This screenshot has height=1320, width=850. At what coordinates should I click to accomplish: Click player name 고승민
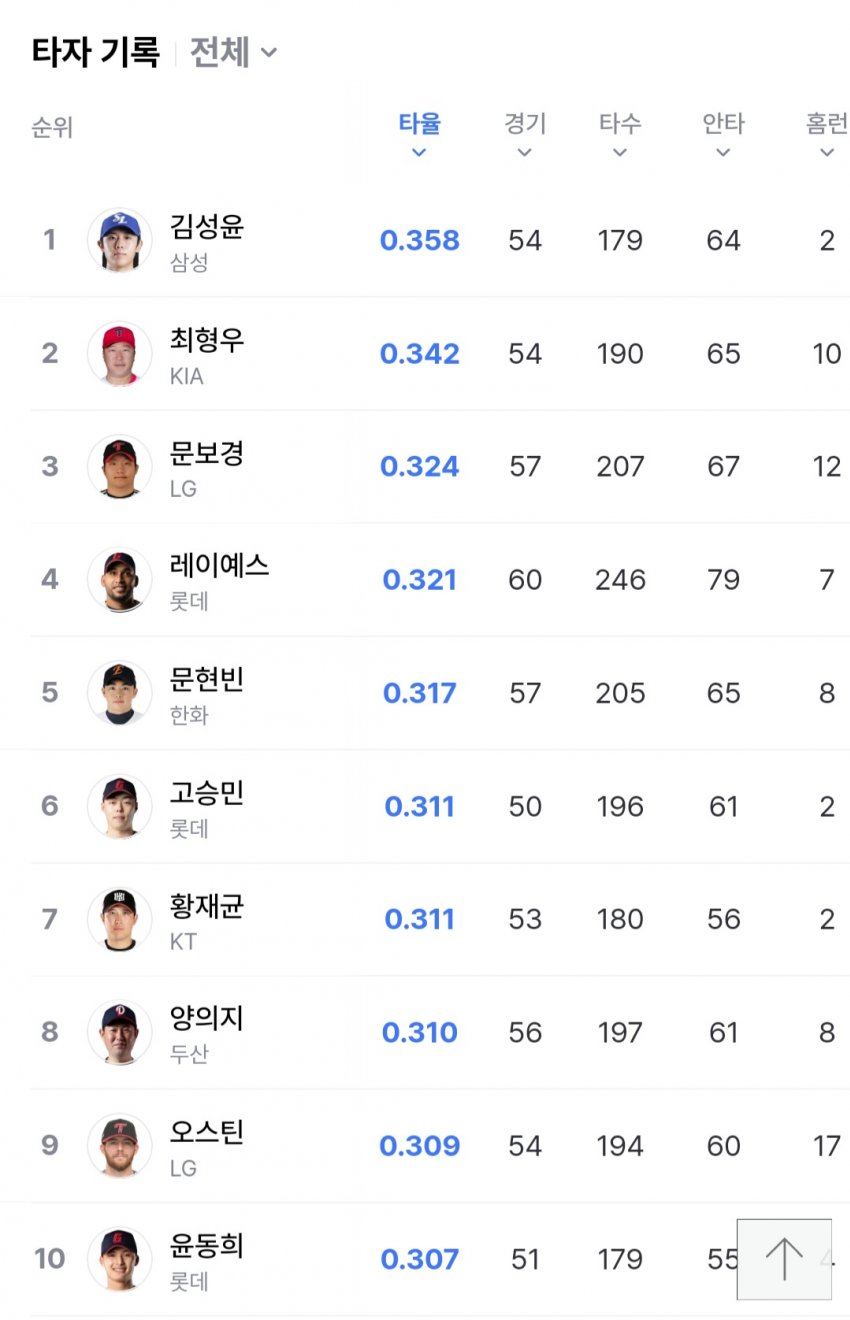coord(207,793)
